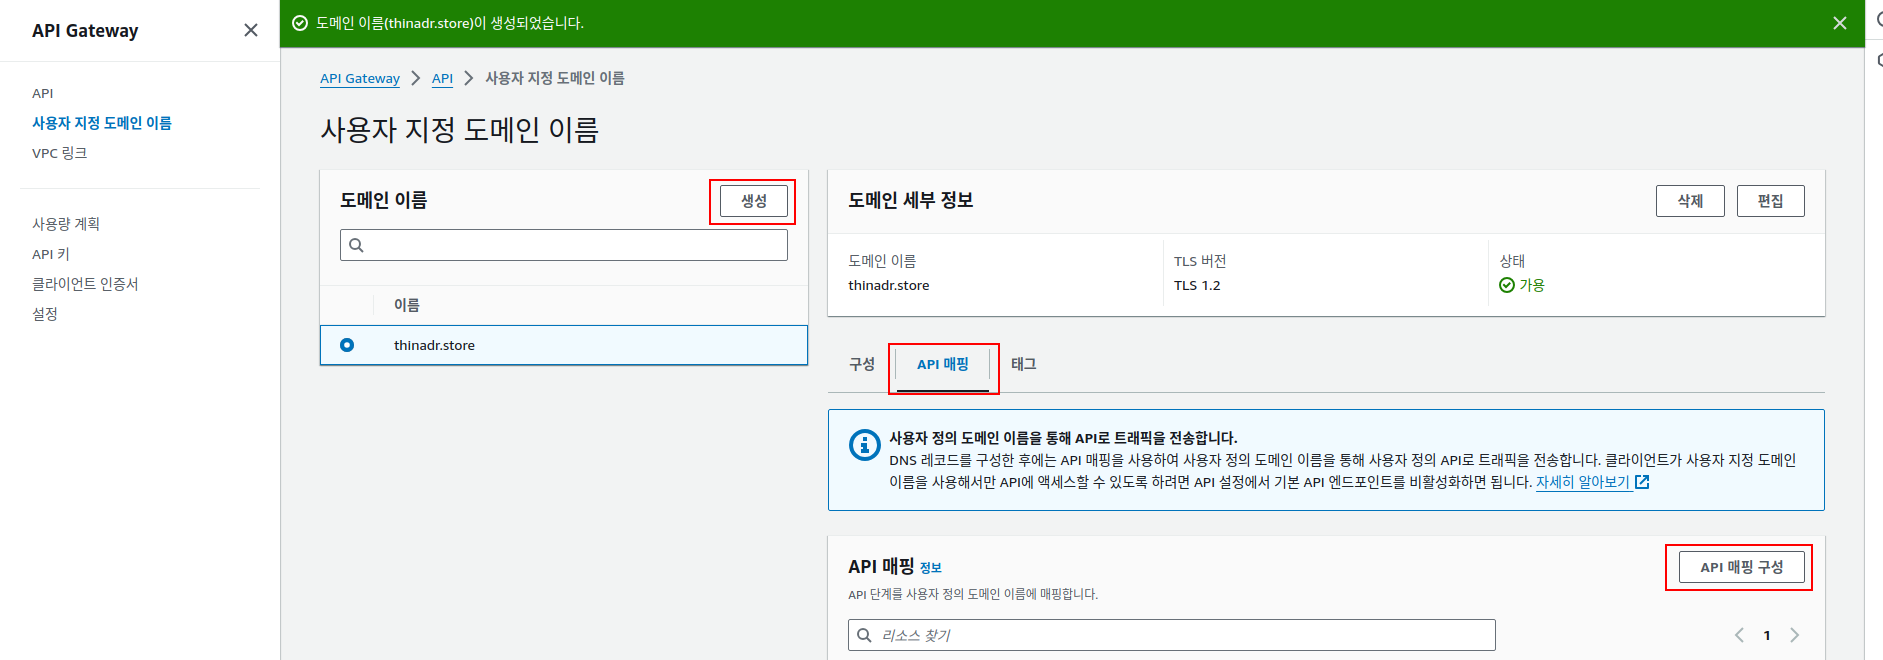Click thinadr.store value in domain details
1883x660 pixels.
(889, 285)
